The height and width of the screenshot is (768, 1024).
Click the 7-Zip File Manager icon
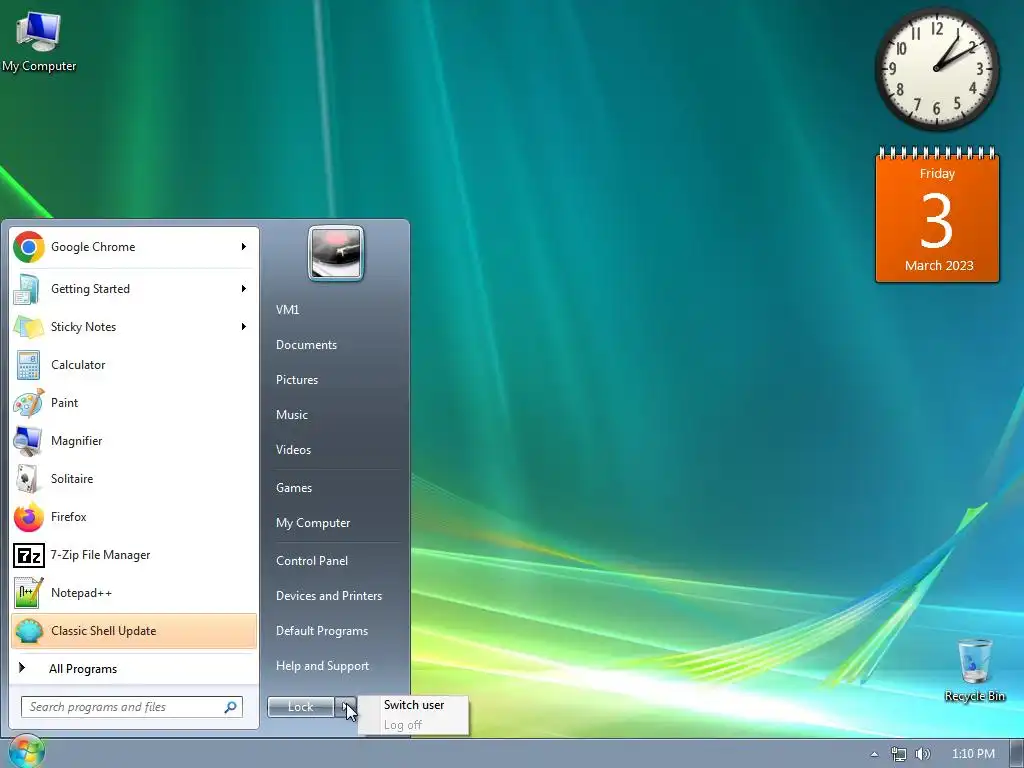click(29, 555)
